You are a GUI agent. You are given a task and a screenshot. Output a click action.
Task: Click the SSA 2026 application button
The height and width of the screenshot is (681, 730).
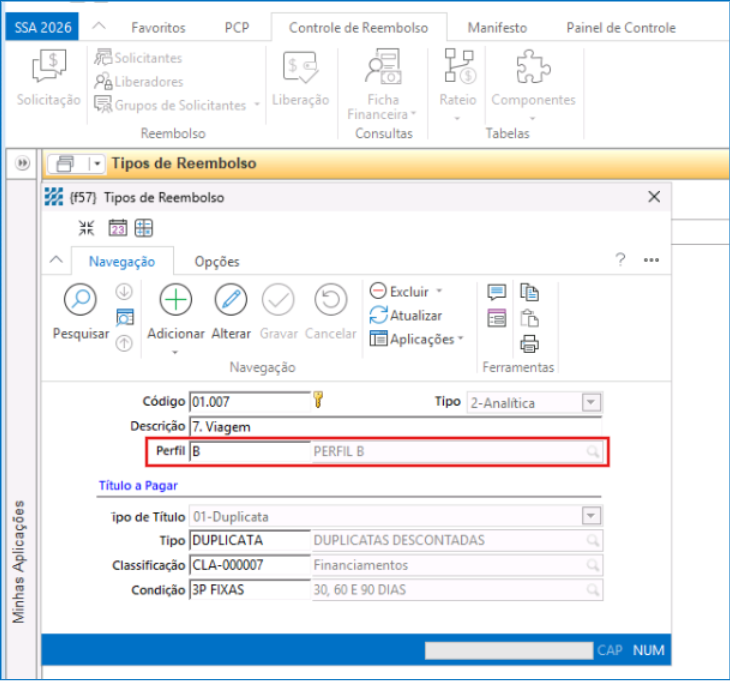[43, 27]
